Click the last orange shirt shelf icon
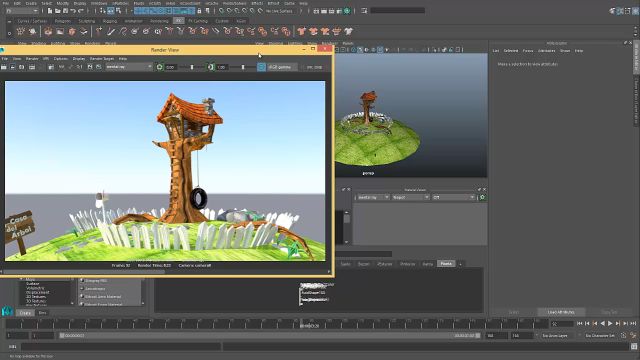The height and width of the screenshot is (360, 640). pos(336,31)
